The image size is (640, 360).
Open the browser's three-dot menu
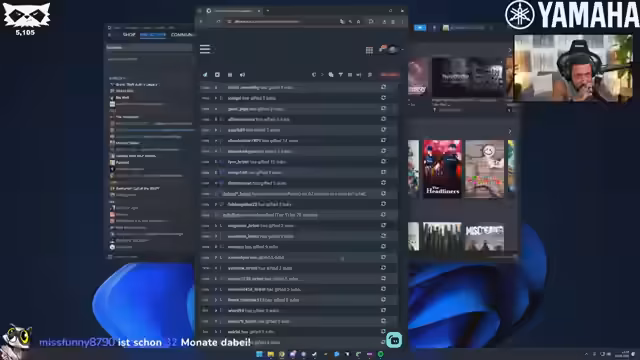[x=402, y=22]
